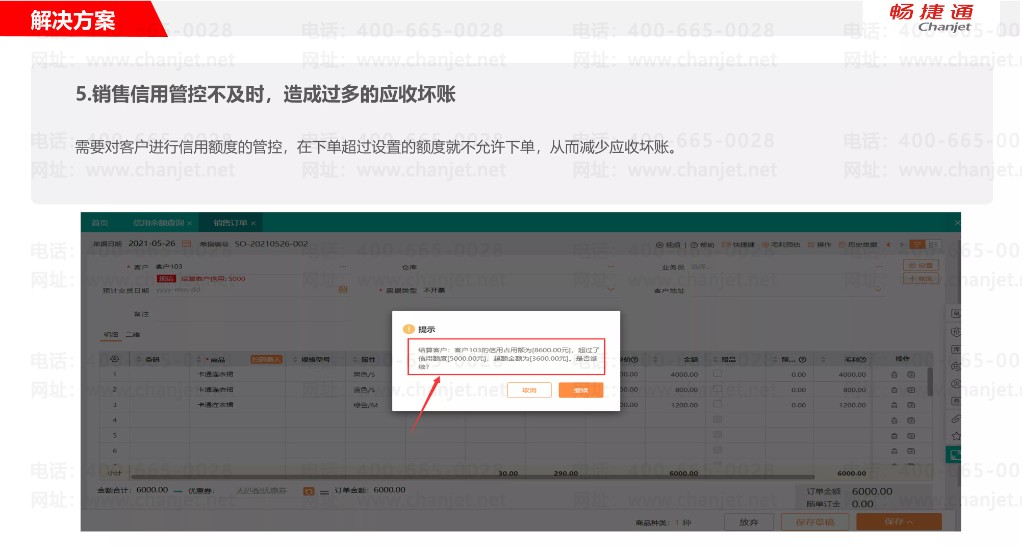The width and height of the screenshot is (1022, 552).
Task: Switch to the orange list view icon
Action: tap(917, 244)
